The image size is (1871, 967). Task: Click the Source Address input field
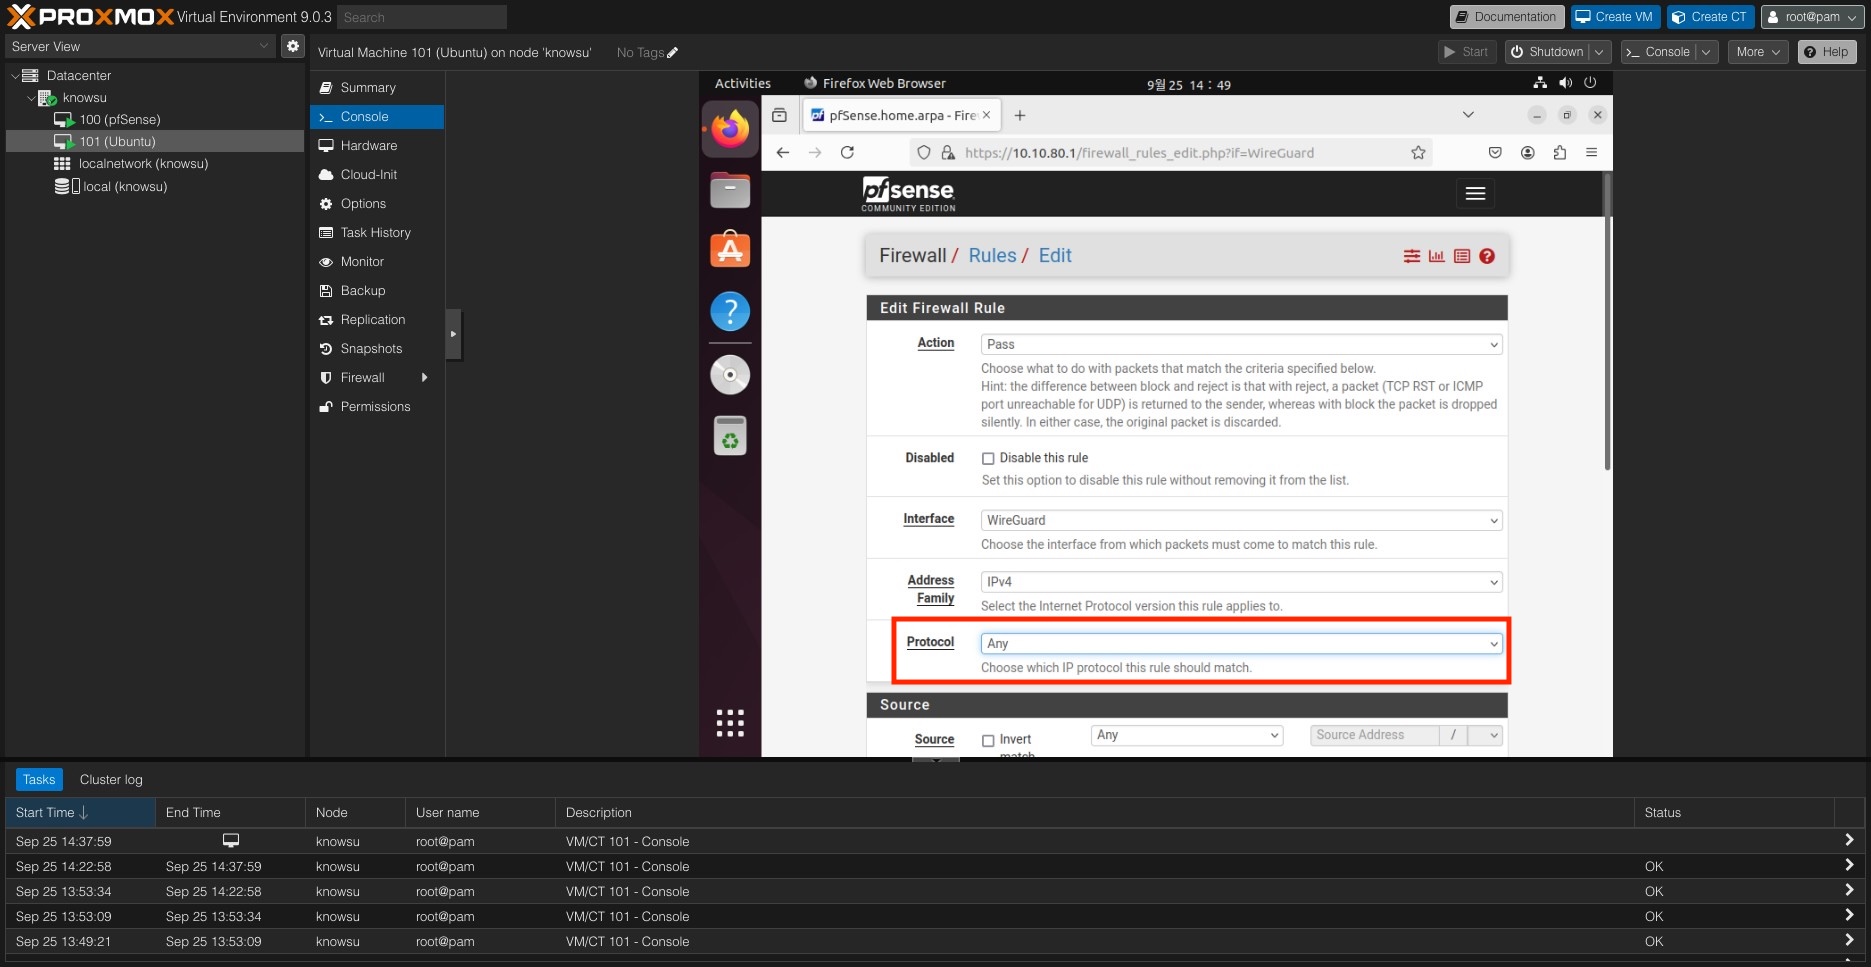point(1375,735)
